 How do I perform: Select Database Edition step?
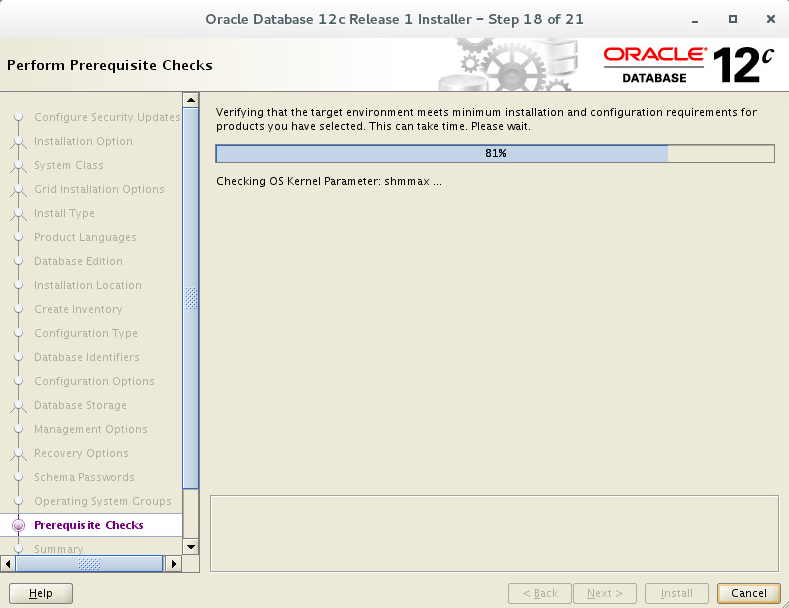pyautogui.click(x=78, y=261)
